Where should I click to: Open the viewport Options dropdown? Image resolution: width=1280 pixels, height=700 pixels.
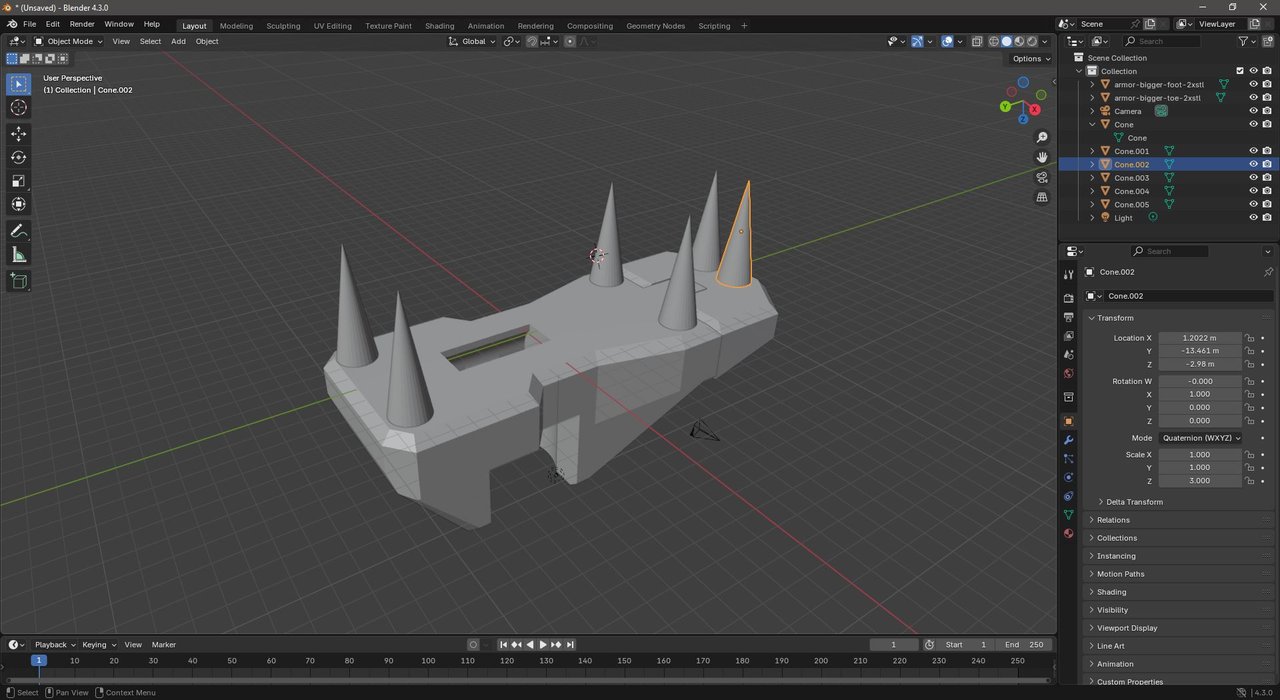1031,59
